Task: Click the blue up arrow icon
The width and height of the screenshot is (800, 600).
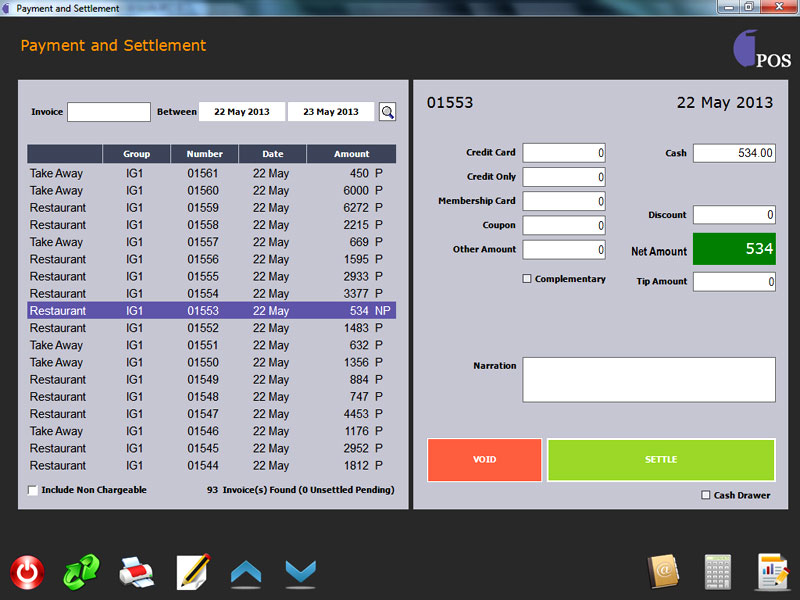Action: tap(246, 572)
